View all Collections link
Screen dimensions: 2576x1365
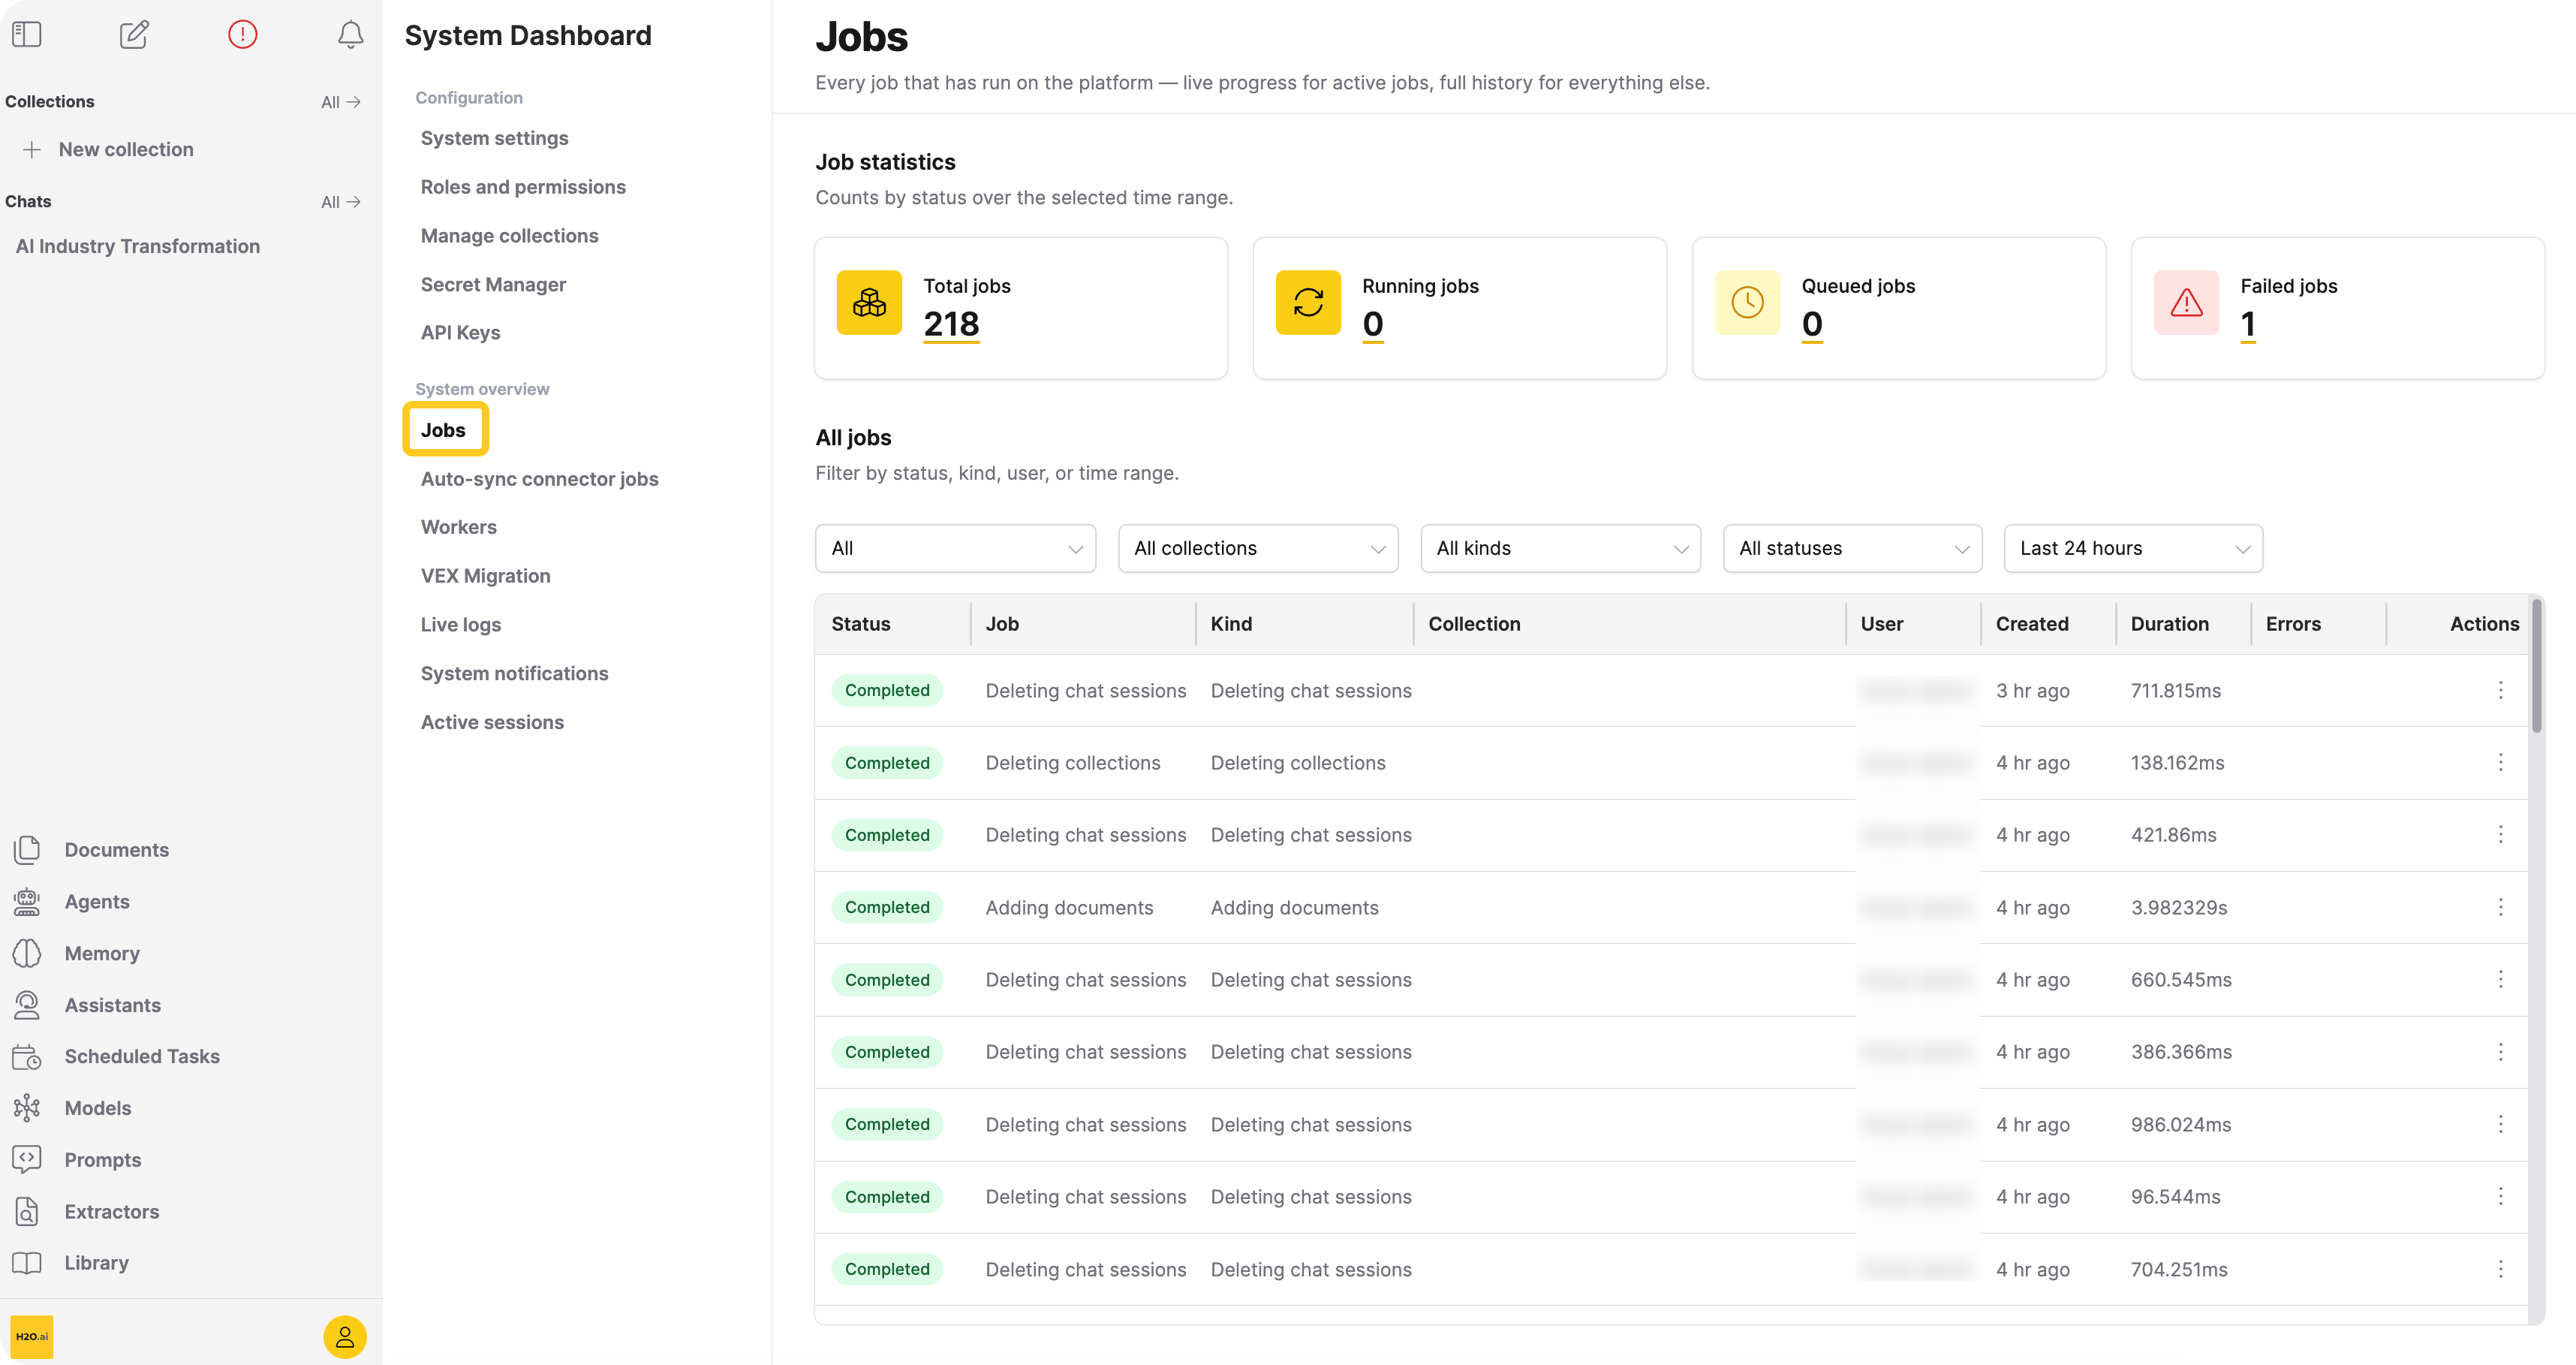coord(340,102)
